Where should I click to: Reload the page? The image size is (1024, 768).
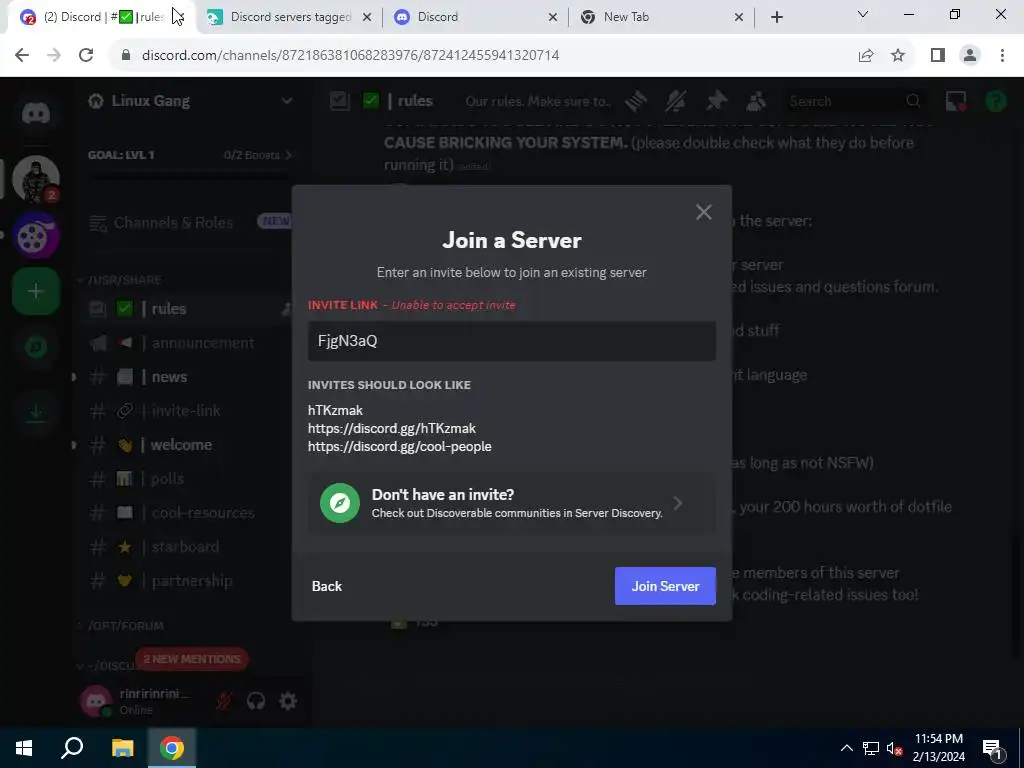(x=86, y=55)
